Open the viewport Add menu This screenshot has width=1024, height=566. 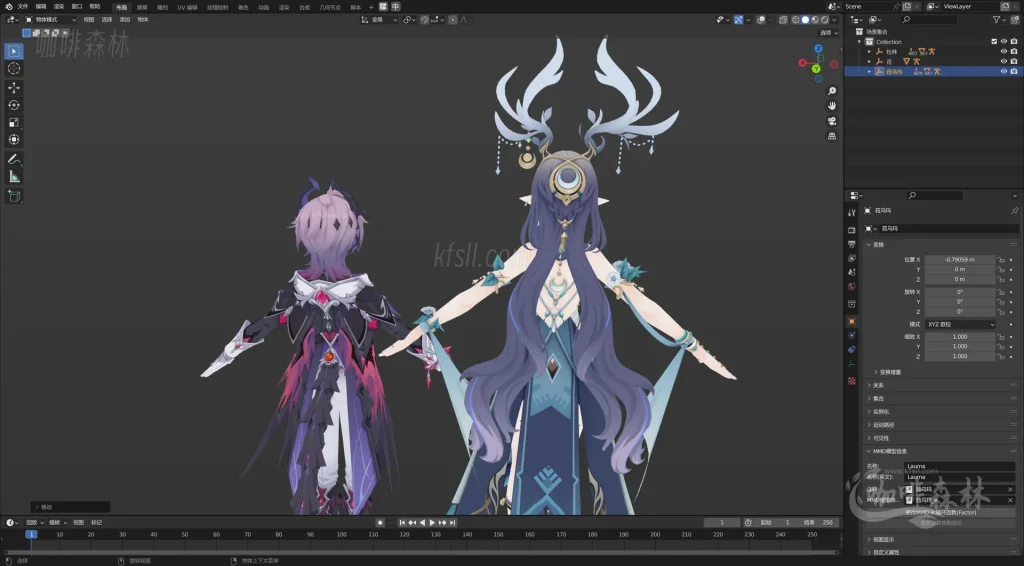[125, 20]
